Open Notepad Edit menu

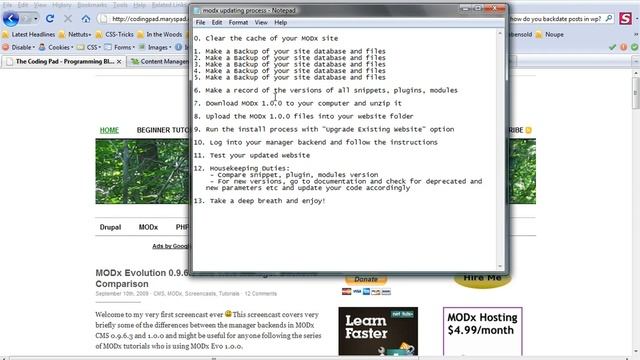click(x=217, y=22)
